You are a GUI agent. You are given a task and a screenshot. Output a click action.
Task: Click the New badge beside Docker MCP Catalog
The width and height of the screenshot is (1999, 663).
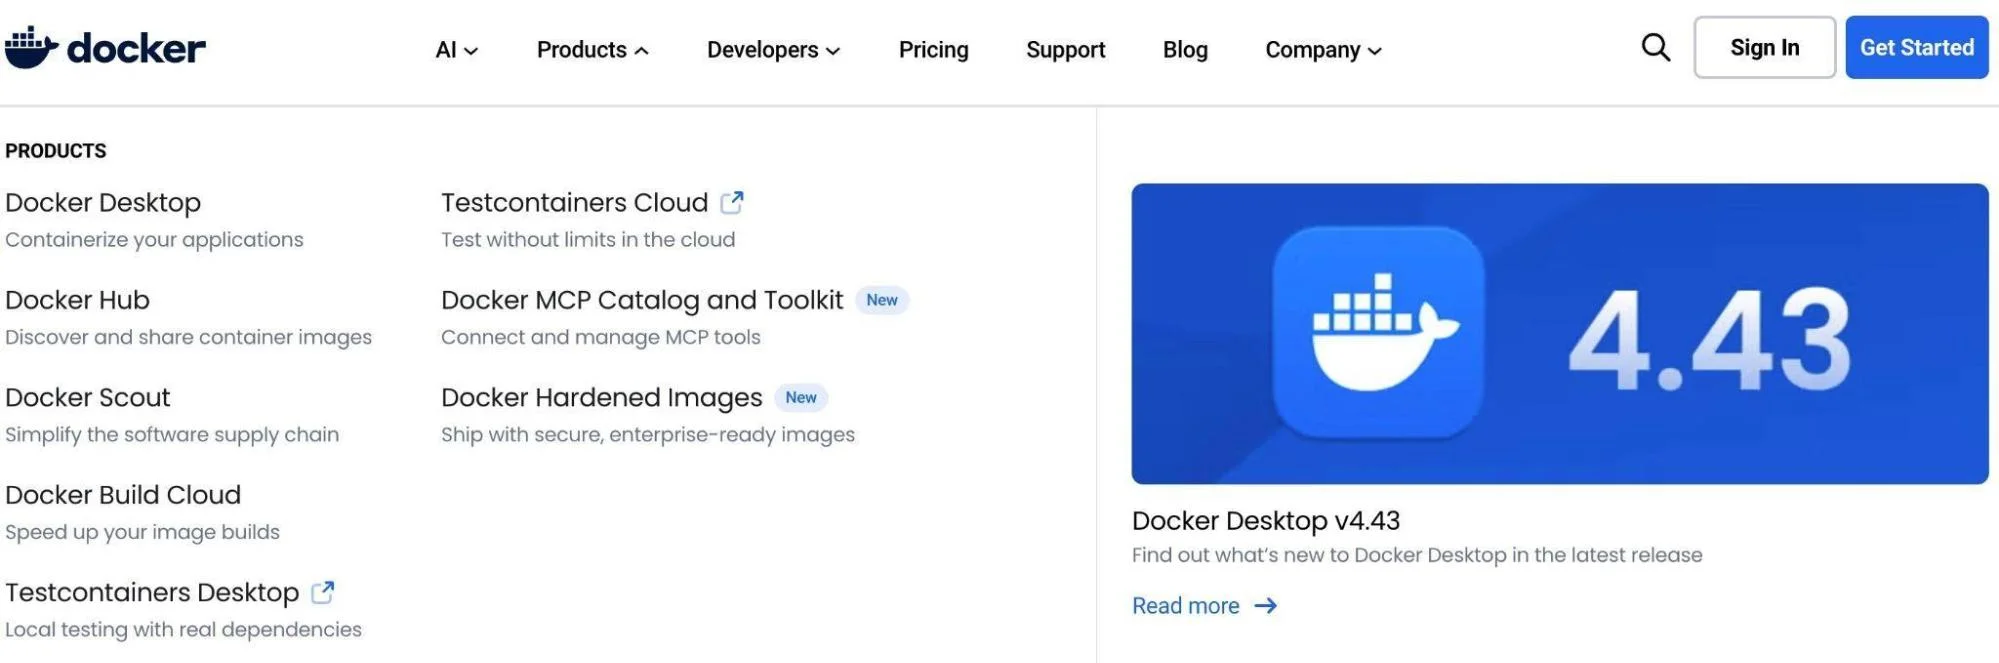[x=881, y=300]
